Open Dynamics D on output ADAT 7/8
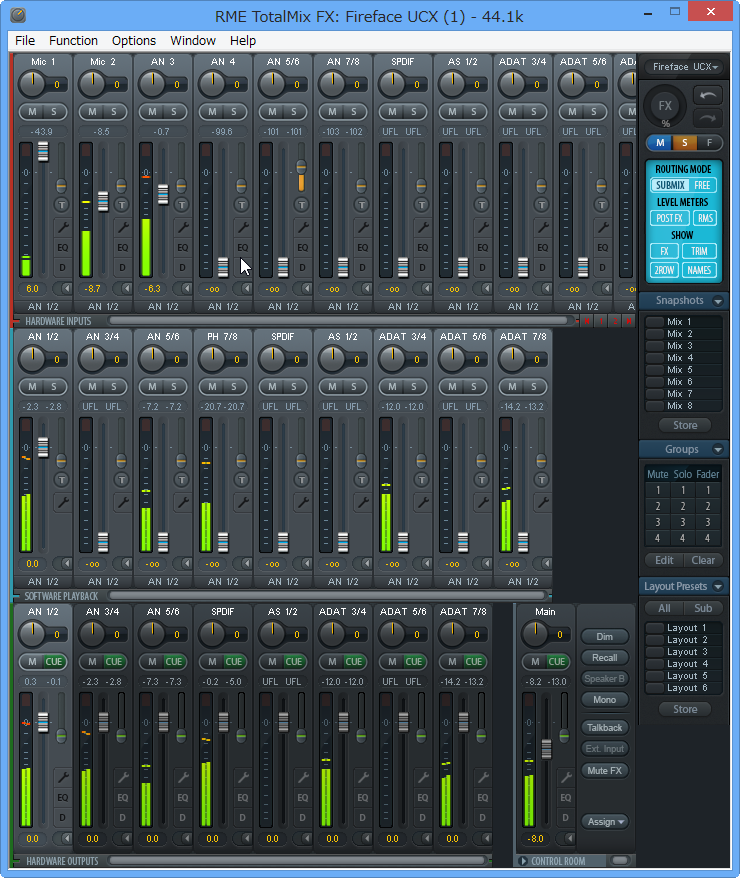Viewport: 740px width, 878px height. click(483, 818)
